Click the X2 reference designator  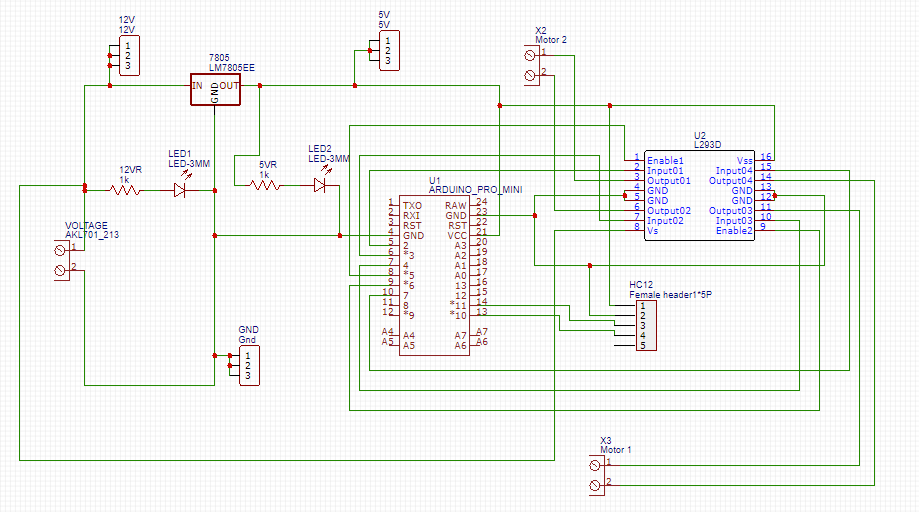pos(540,30)
